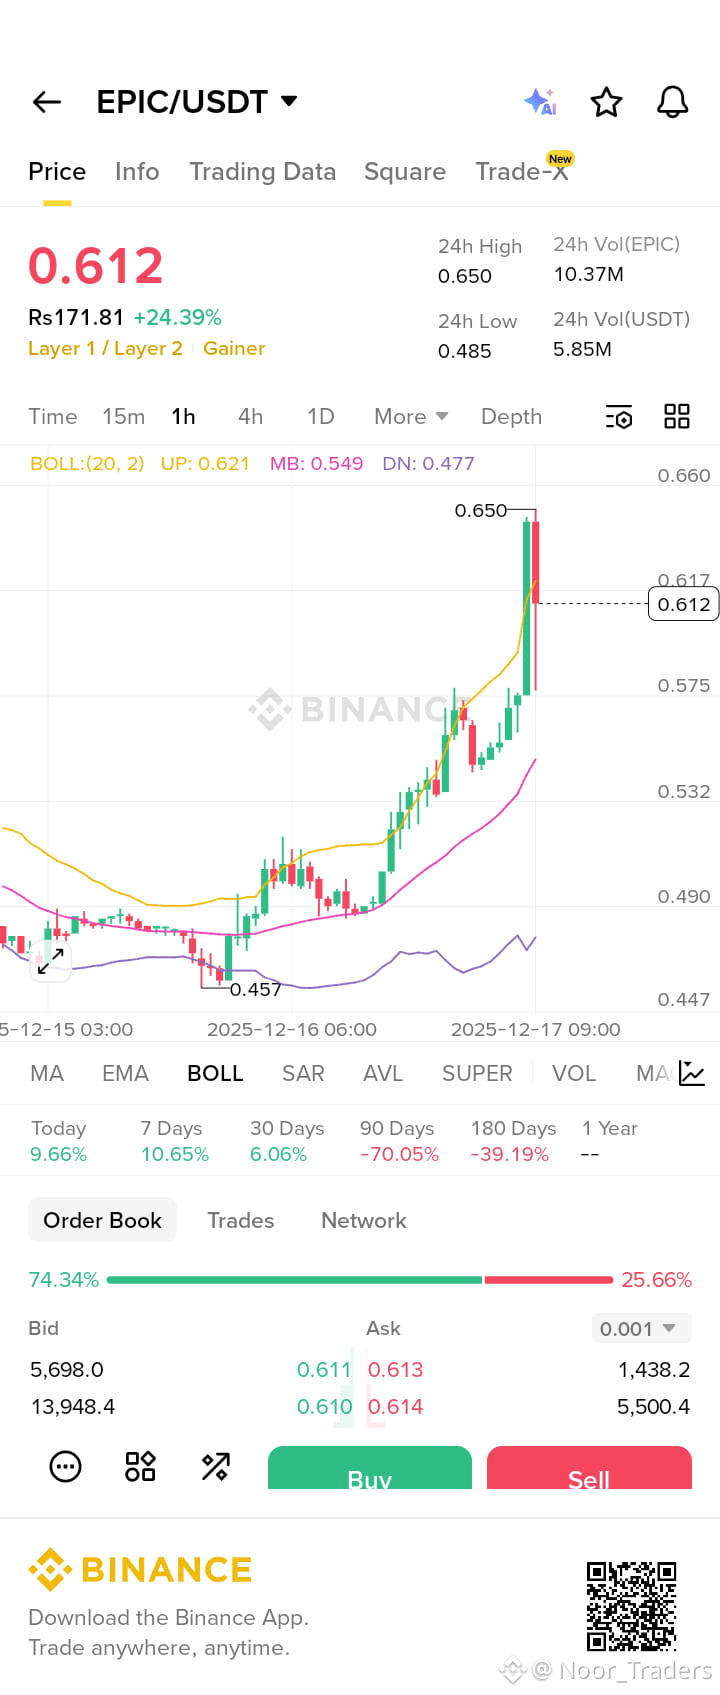Tap the 30 Days 6.06% performance
Viewport: 720px width, 1695px height.
[x=287, y=1141]
